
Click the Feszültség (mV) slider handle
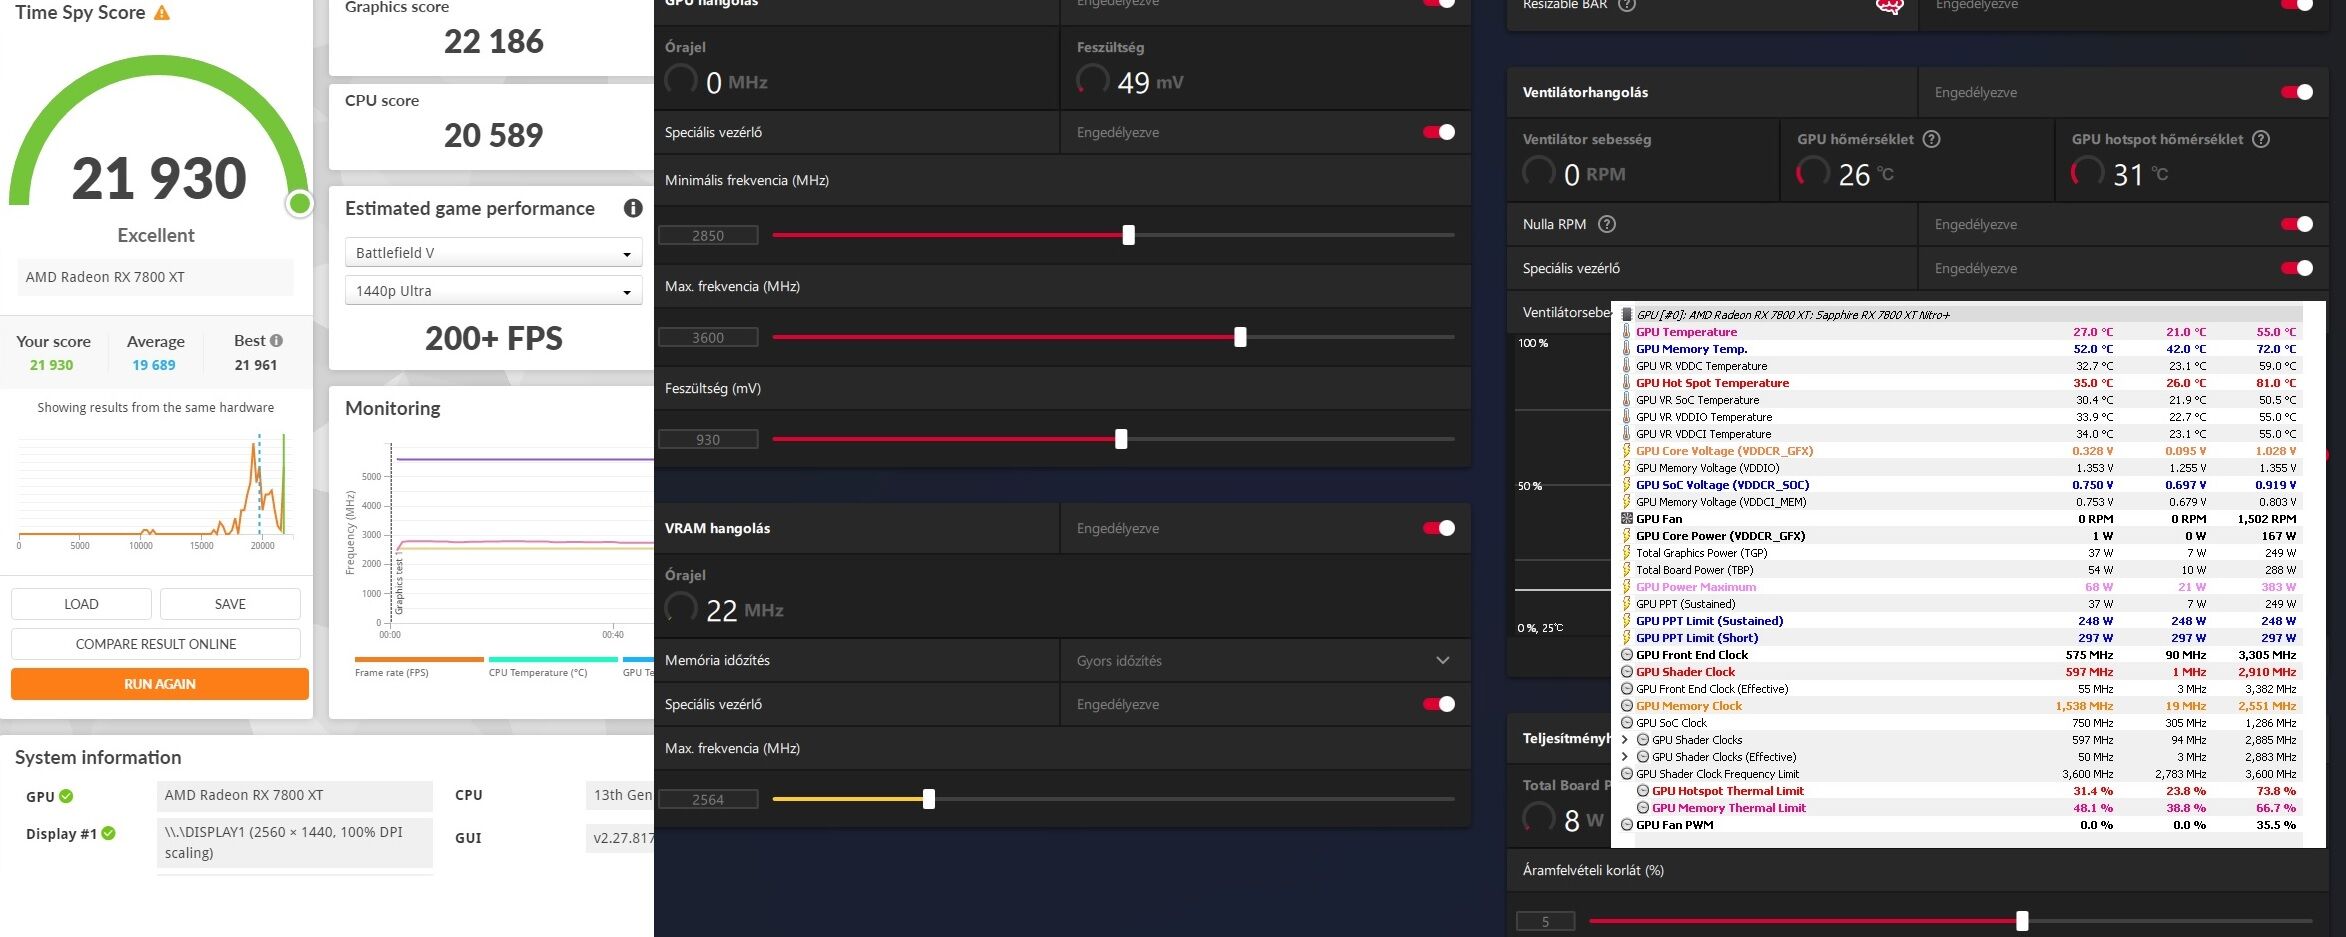(x=1121, y=439)
